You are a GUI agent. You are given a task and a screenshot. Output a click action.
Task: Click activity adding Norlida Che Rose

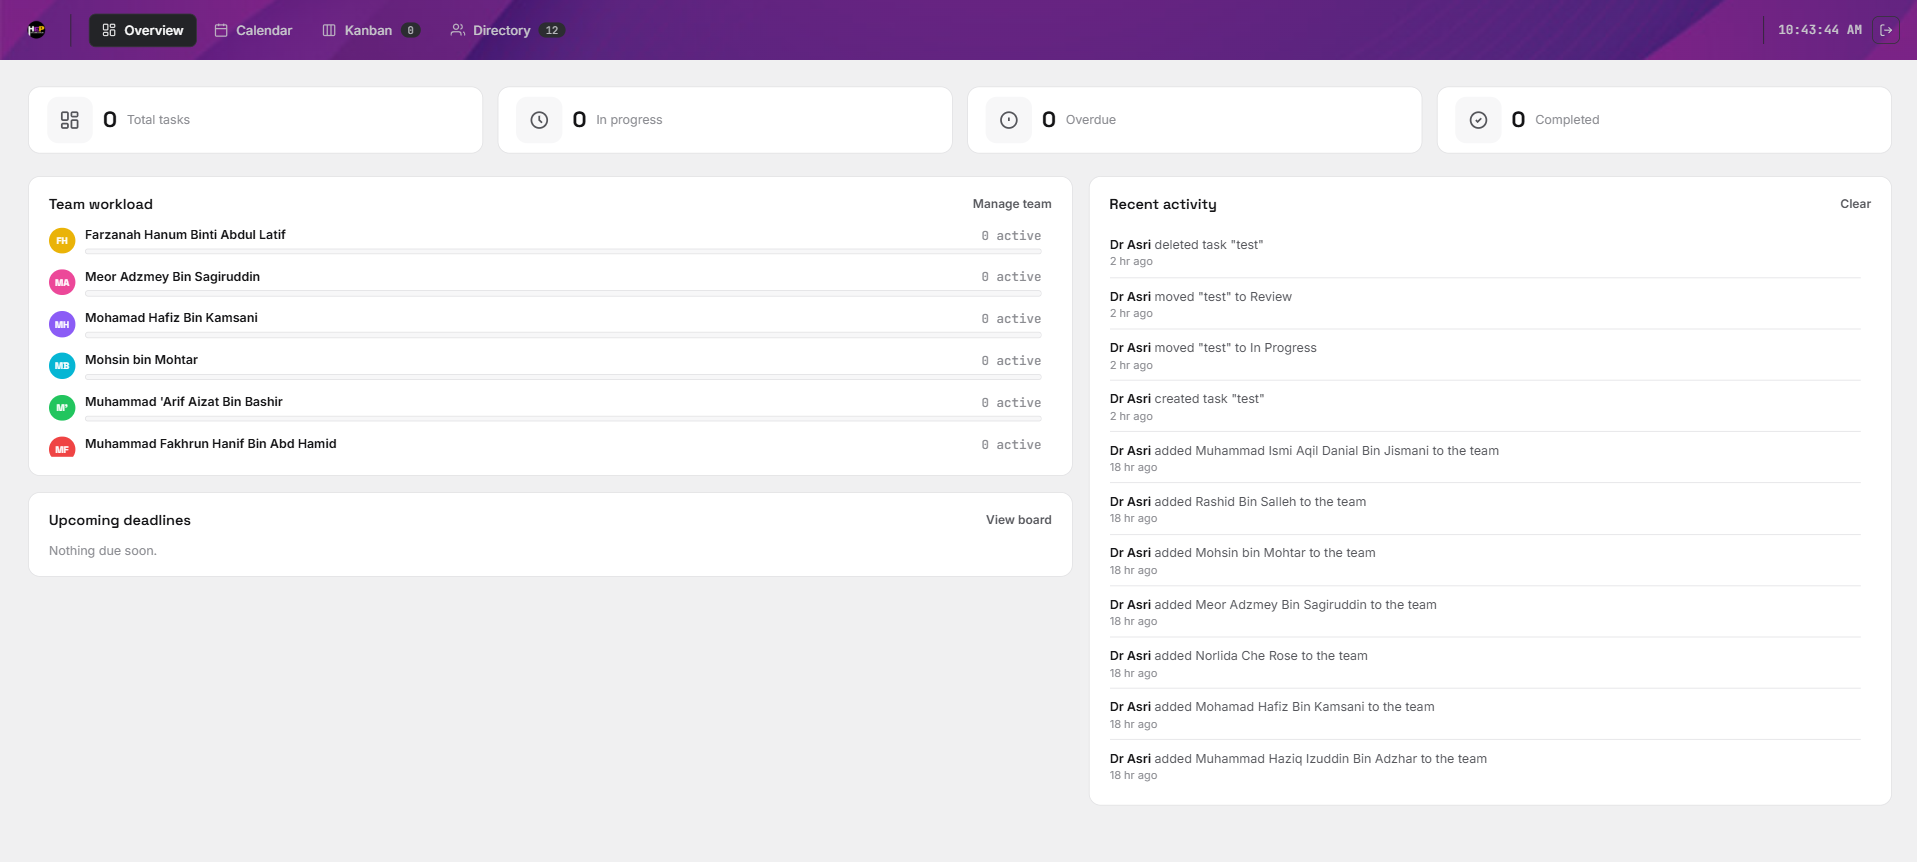coord(1485,664)
